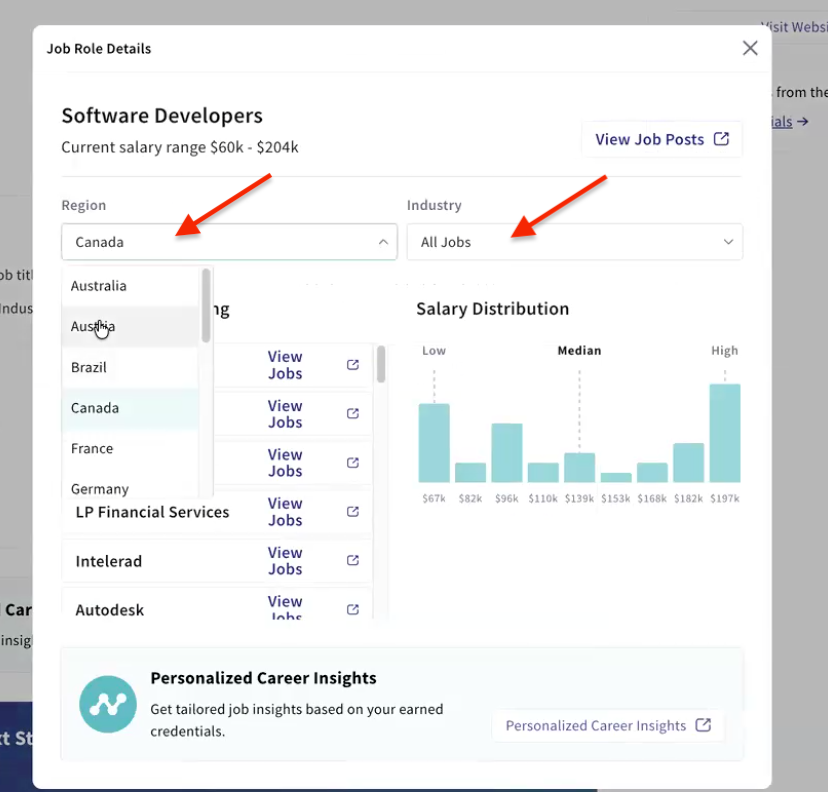Select Brazil from the region list

[130, 367]
